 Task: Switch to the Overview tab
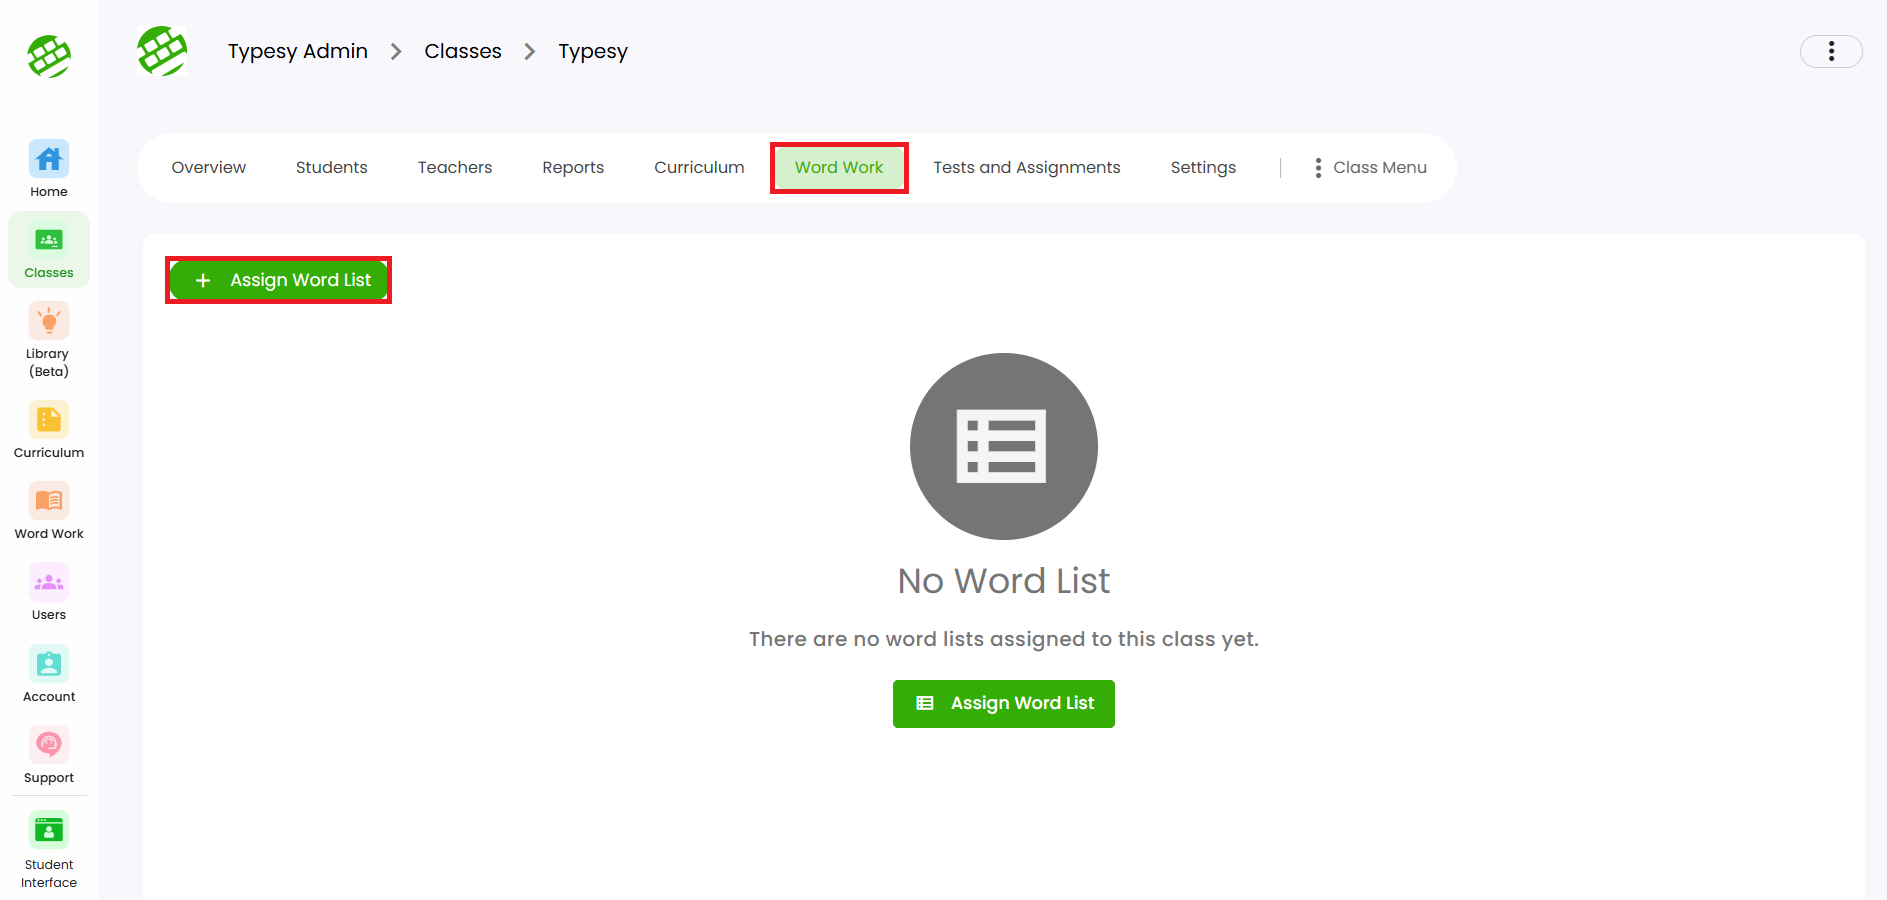pyautogui.click(x=208, y=168)
